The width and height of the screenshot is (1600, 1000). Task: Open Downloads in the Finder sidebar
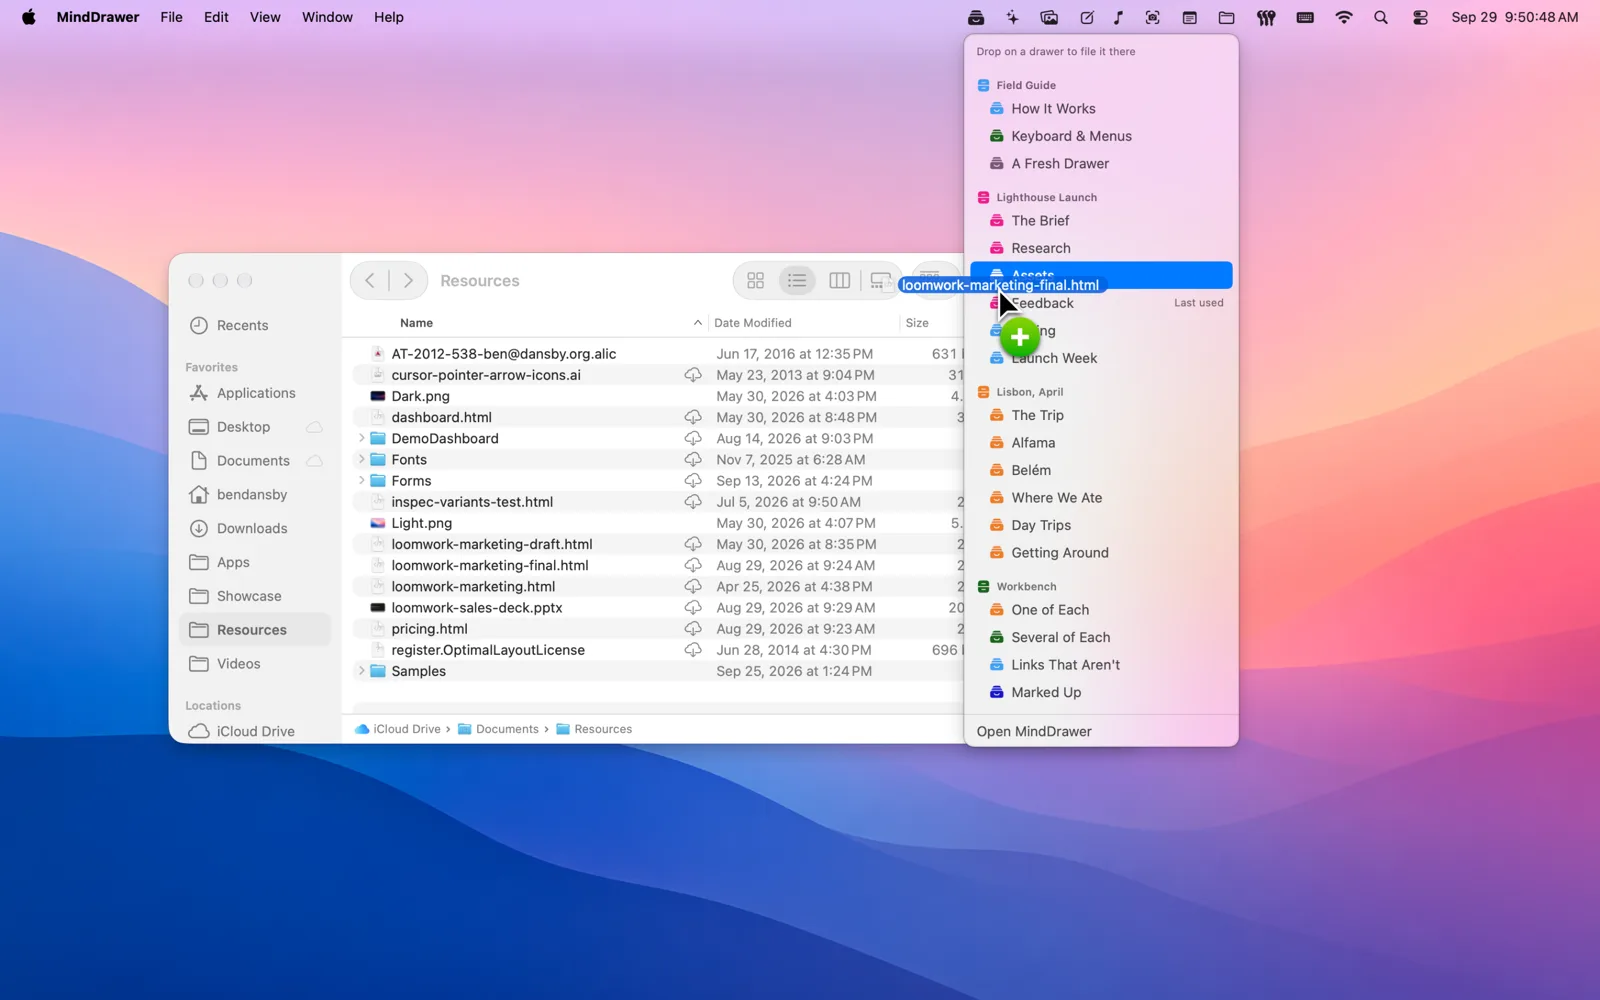click(x=255, y=528)
